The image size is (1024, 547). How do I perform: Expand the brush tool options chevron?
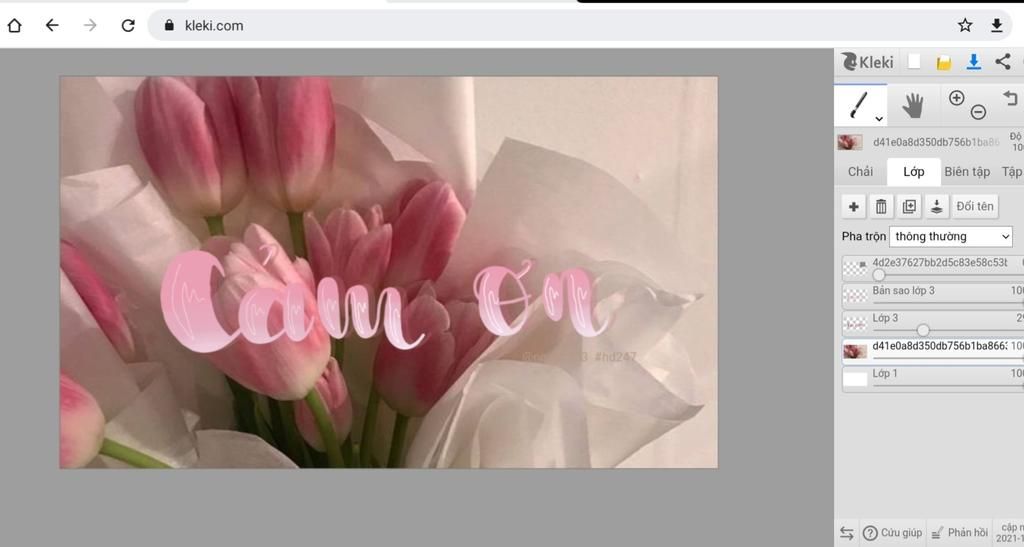pos(879,119)
